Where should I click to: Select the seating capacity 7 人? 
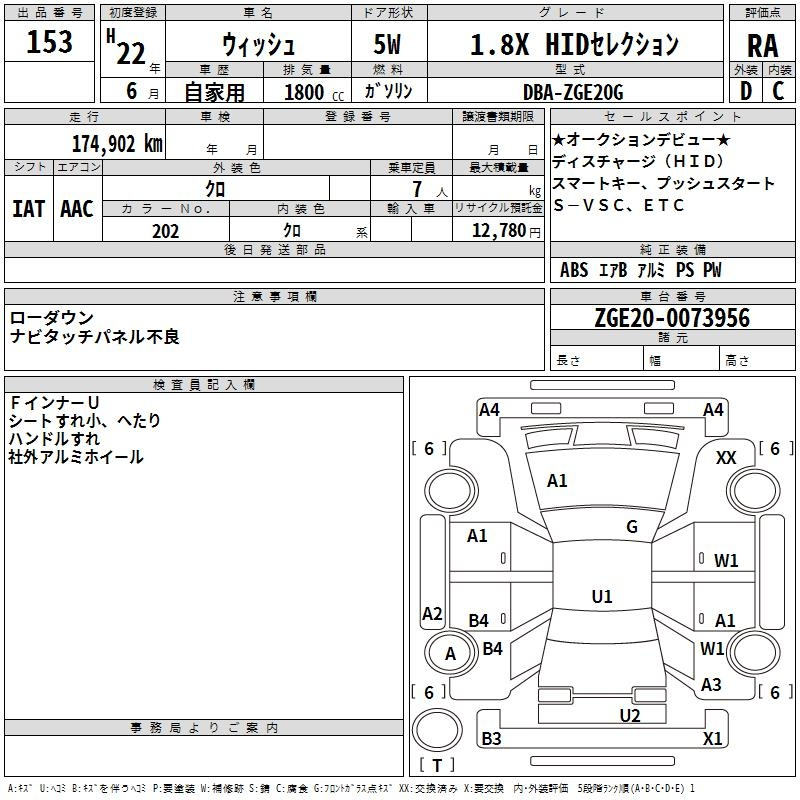pyautogui.click(x=430, y=189)
